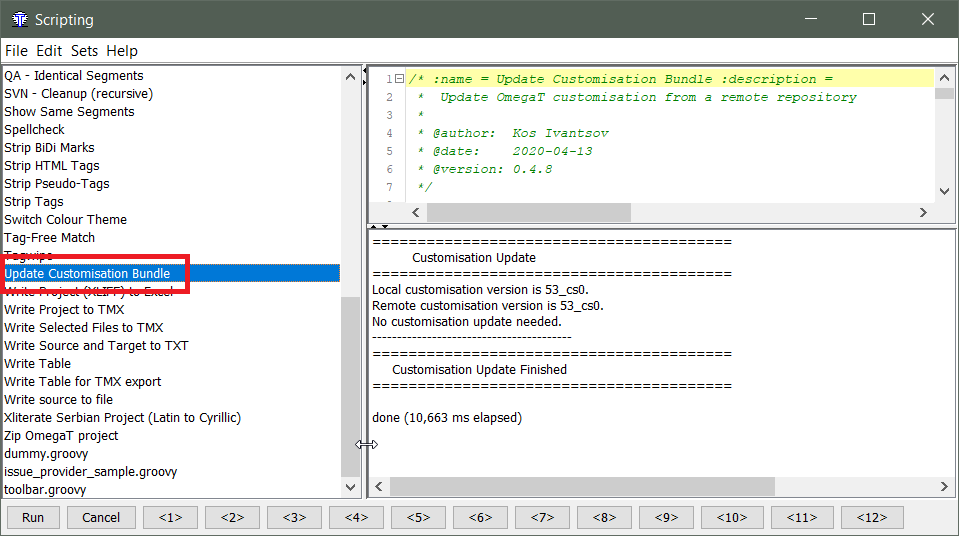Run script slot <2>
The image size is (959, 536).
232,518
